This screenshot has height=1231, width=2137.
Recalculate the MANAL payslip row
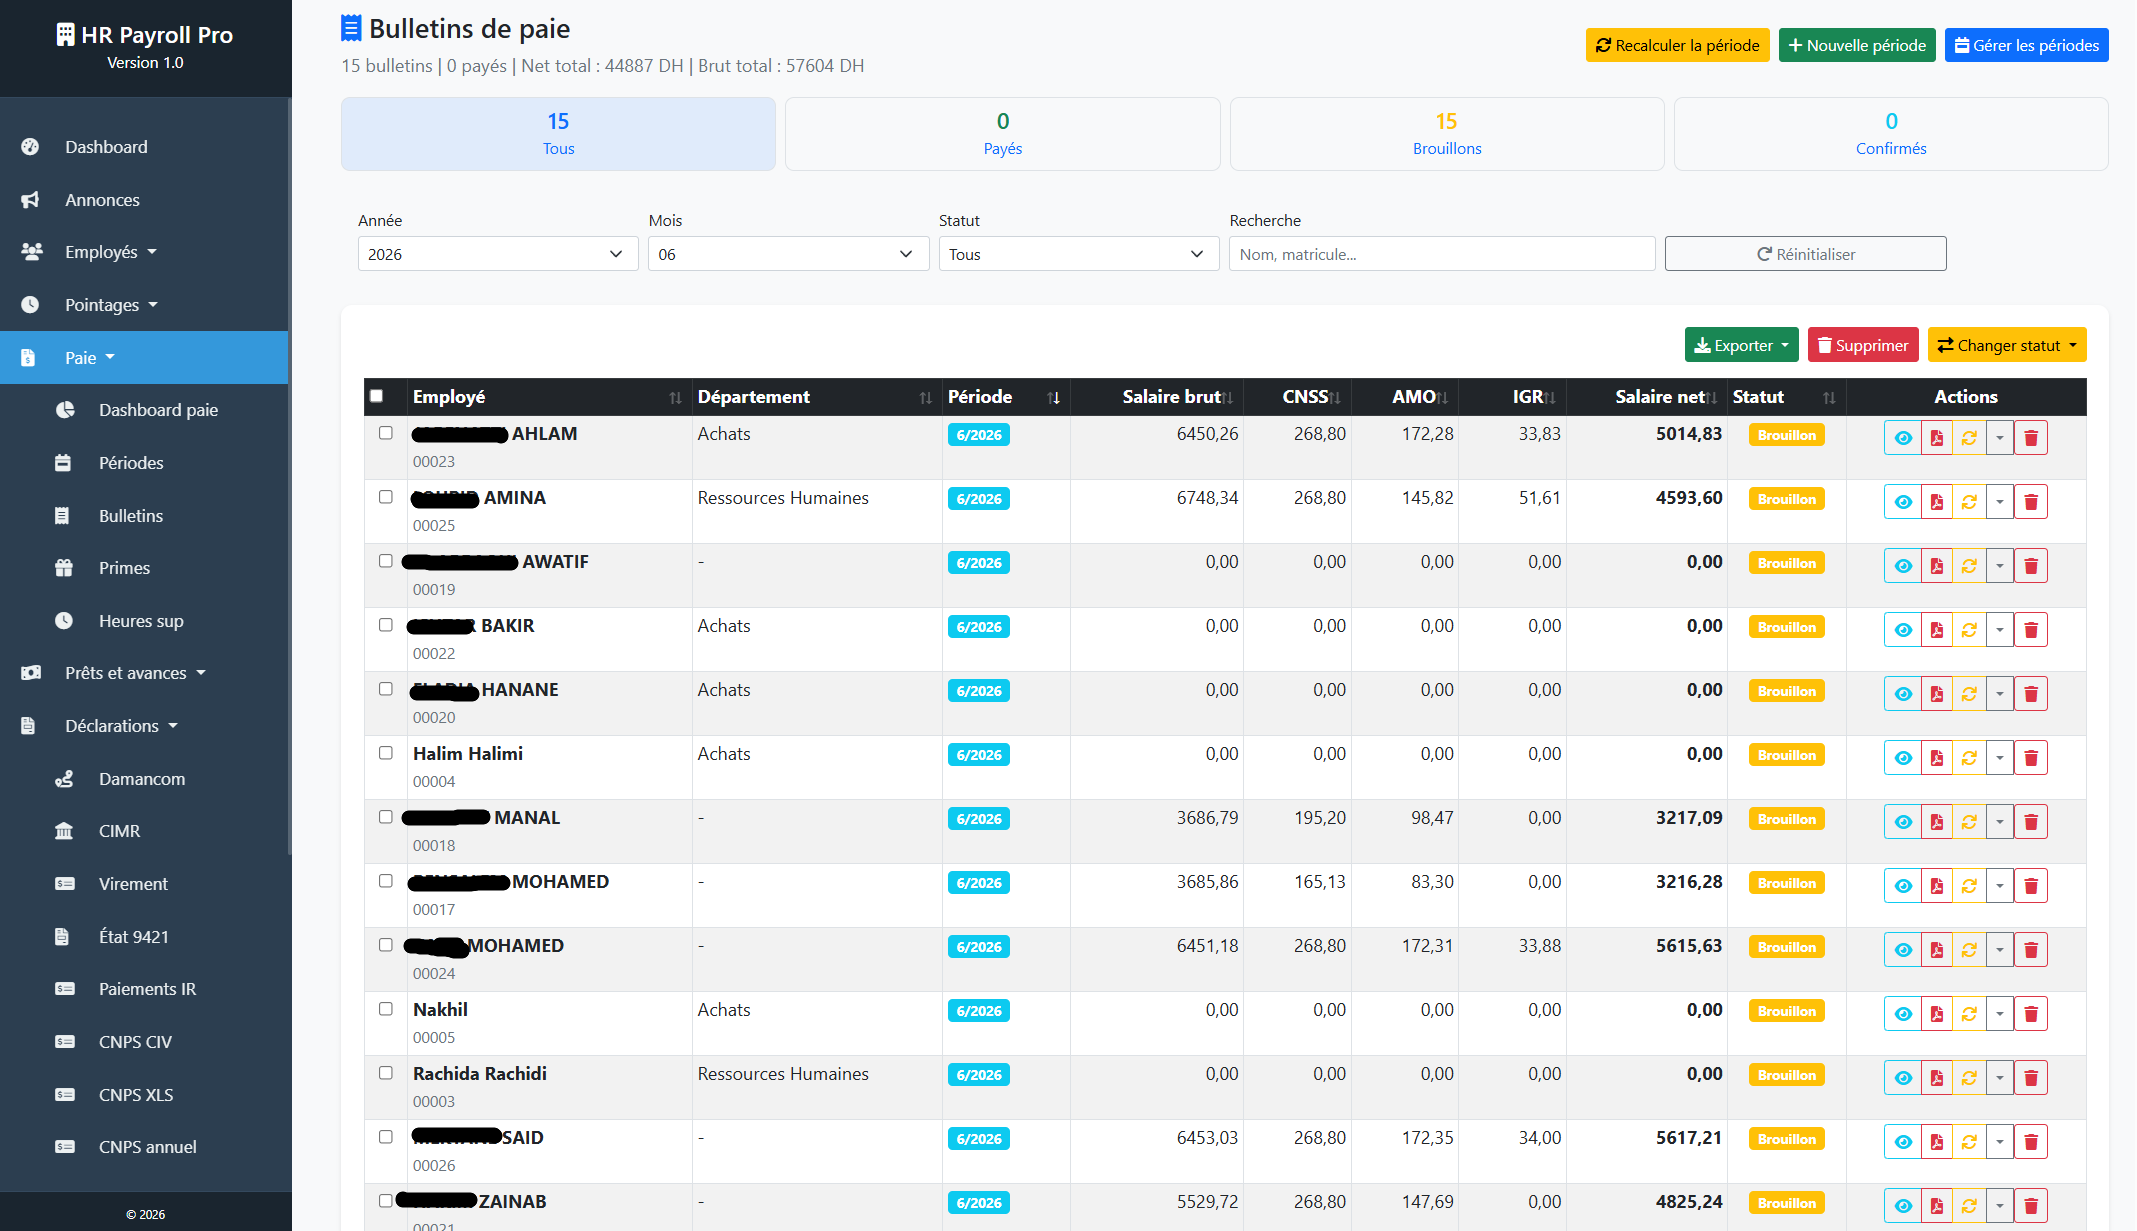pos(1969,822)
